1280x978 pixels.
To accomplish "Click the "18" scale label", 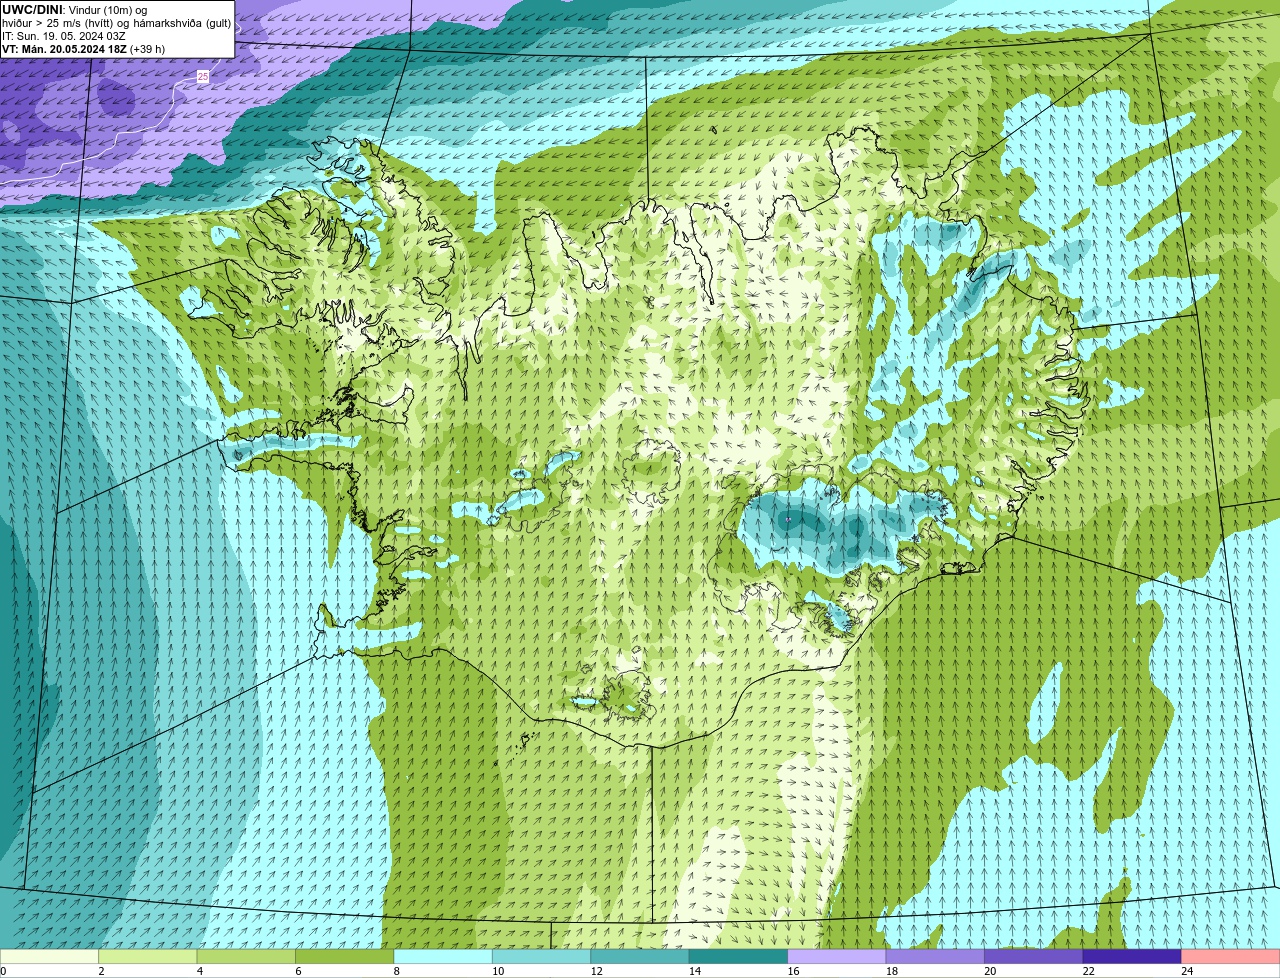I will click(x=892, y=971).
